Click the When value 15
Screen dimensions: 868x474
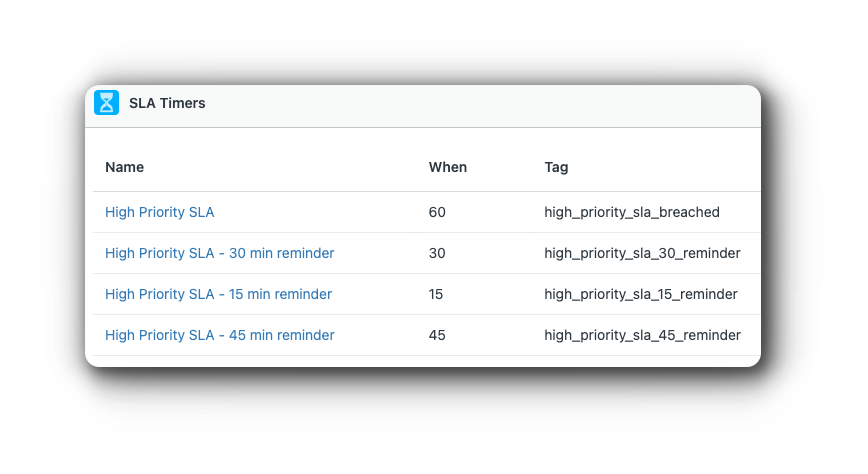(436, 294)
